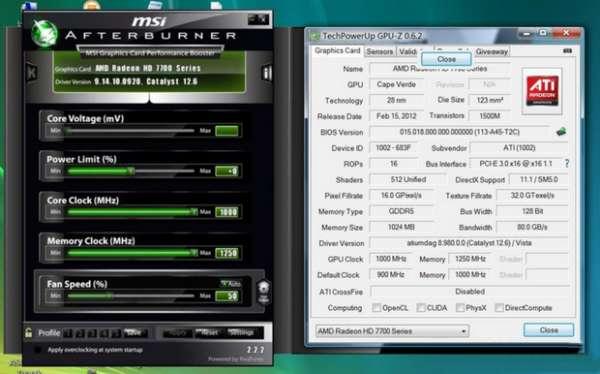The width and height of the screenshot is (600, 374).
Task: Tick the DirectCompute checkbox
Action: pos(499,307)
